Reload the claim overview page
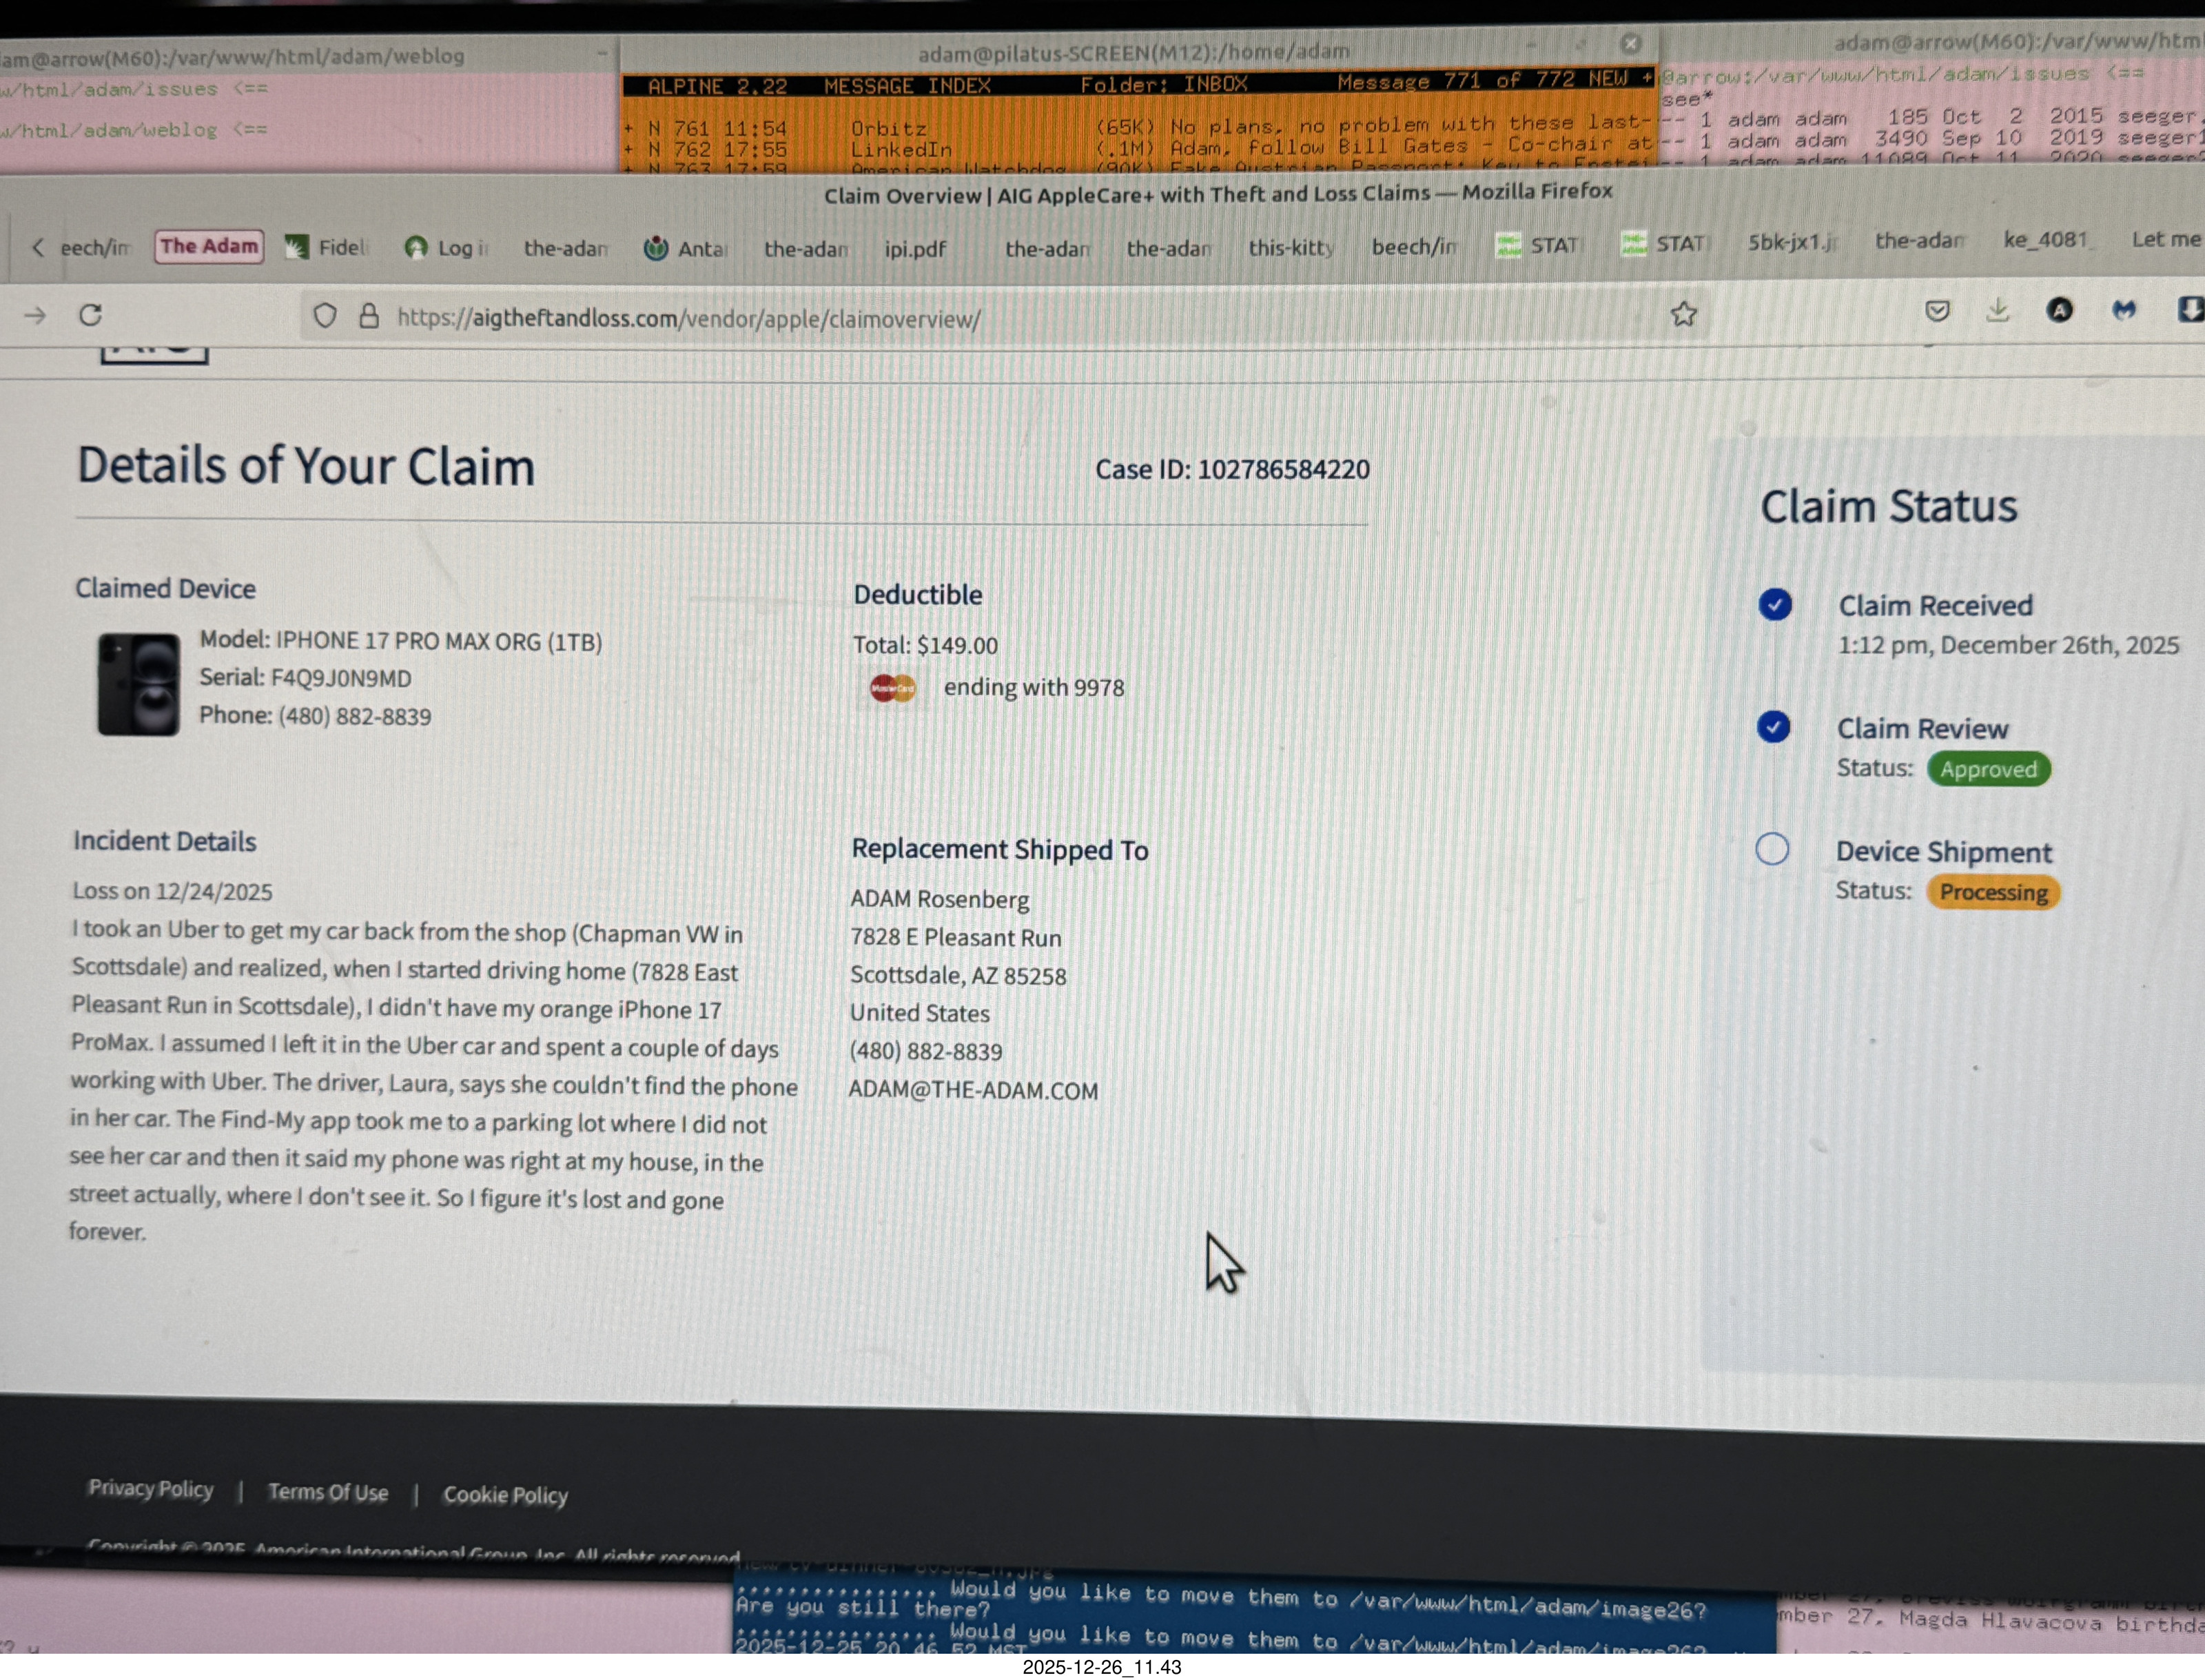 click(x=91, y=315)
